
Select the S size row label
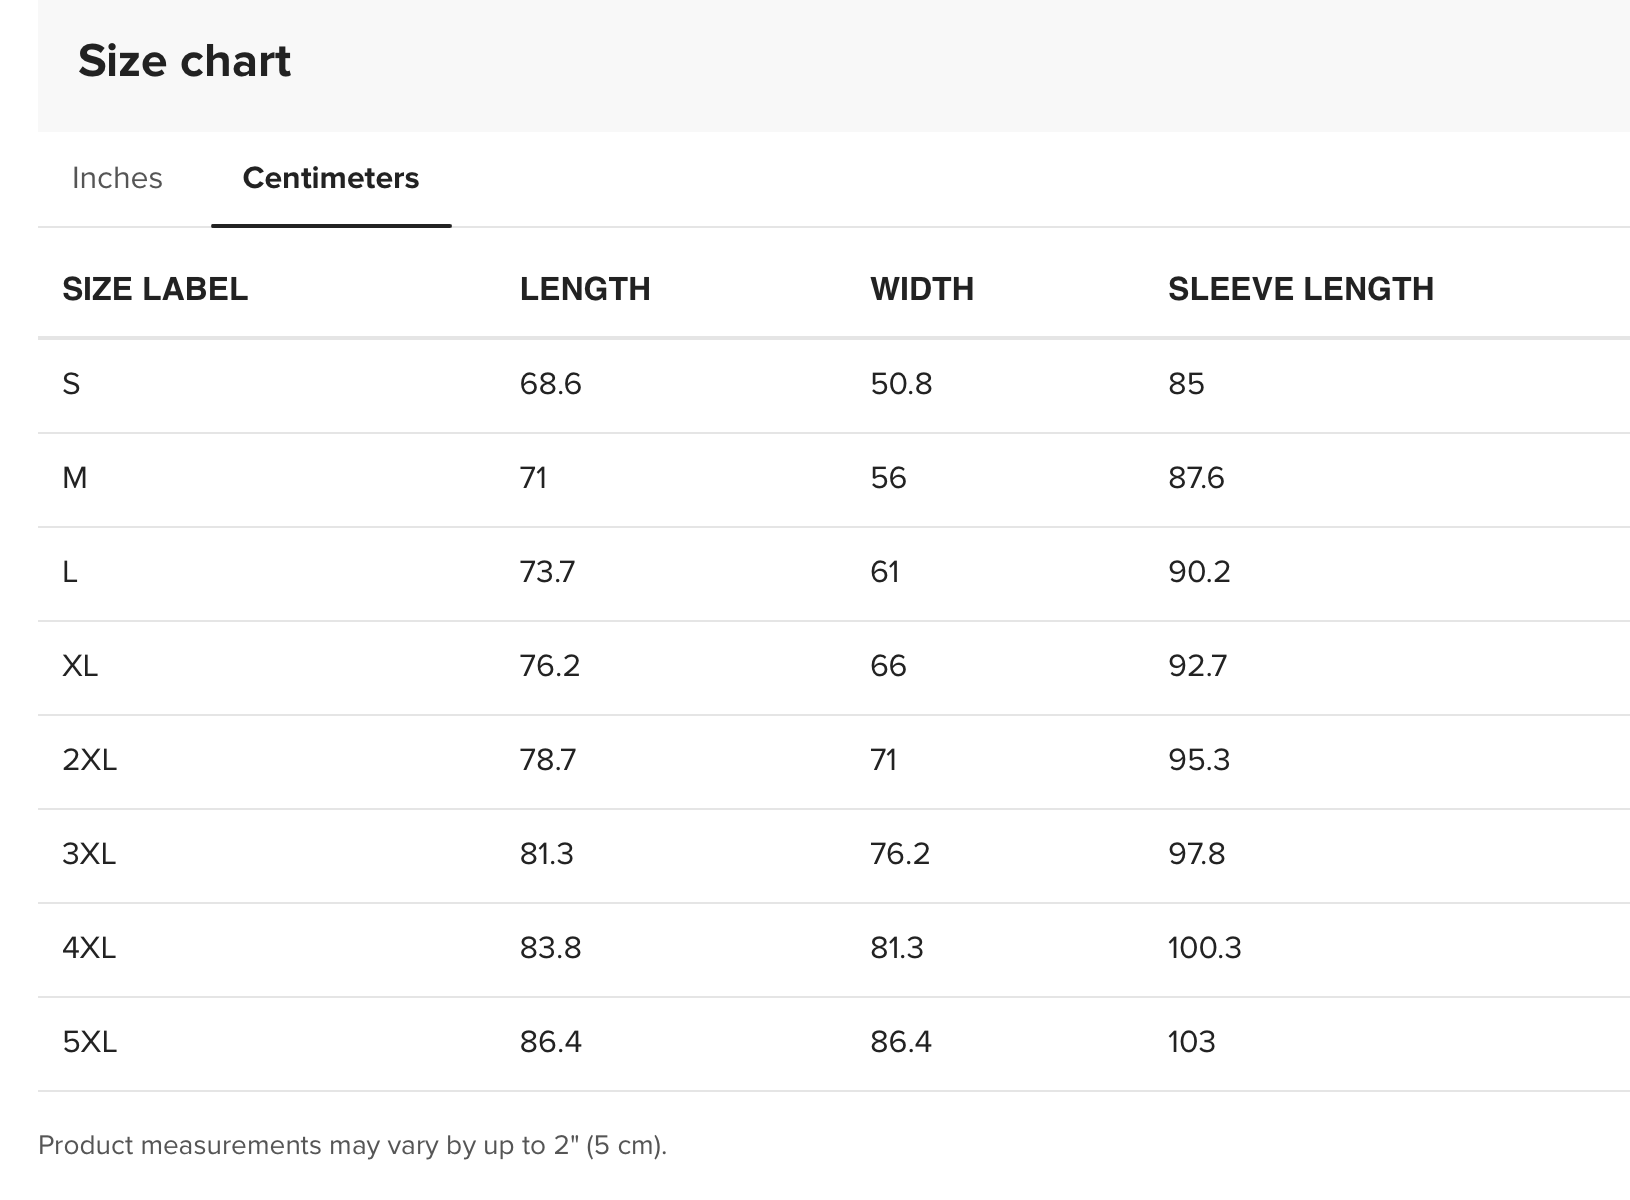pyautogui.click(x=71, y=384)
